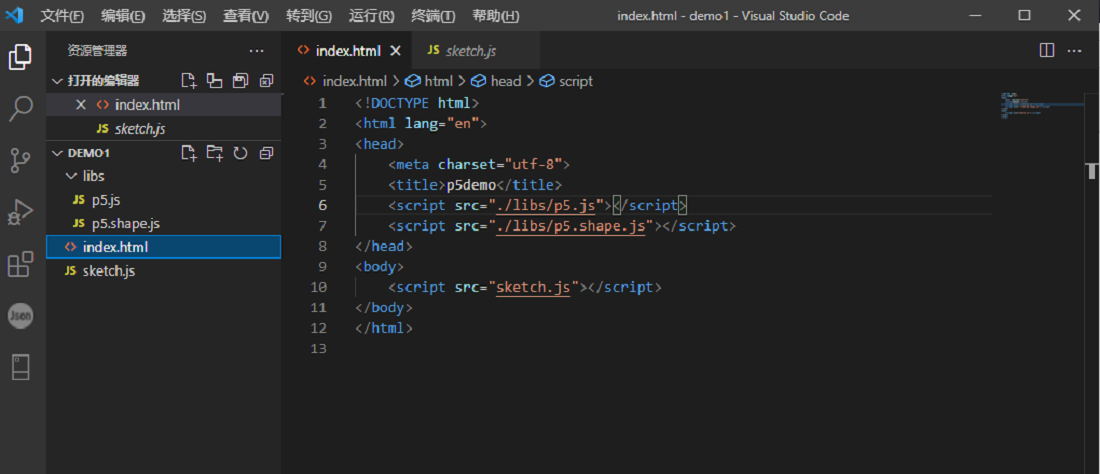Collapse the libs folder
The width and height of the screenshot is (1100, 474).
point(71,175)
